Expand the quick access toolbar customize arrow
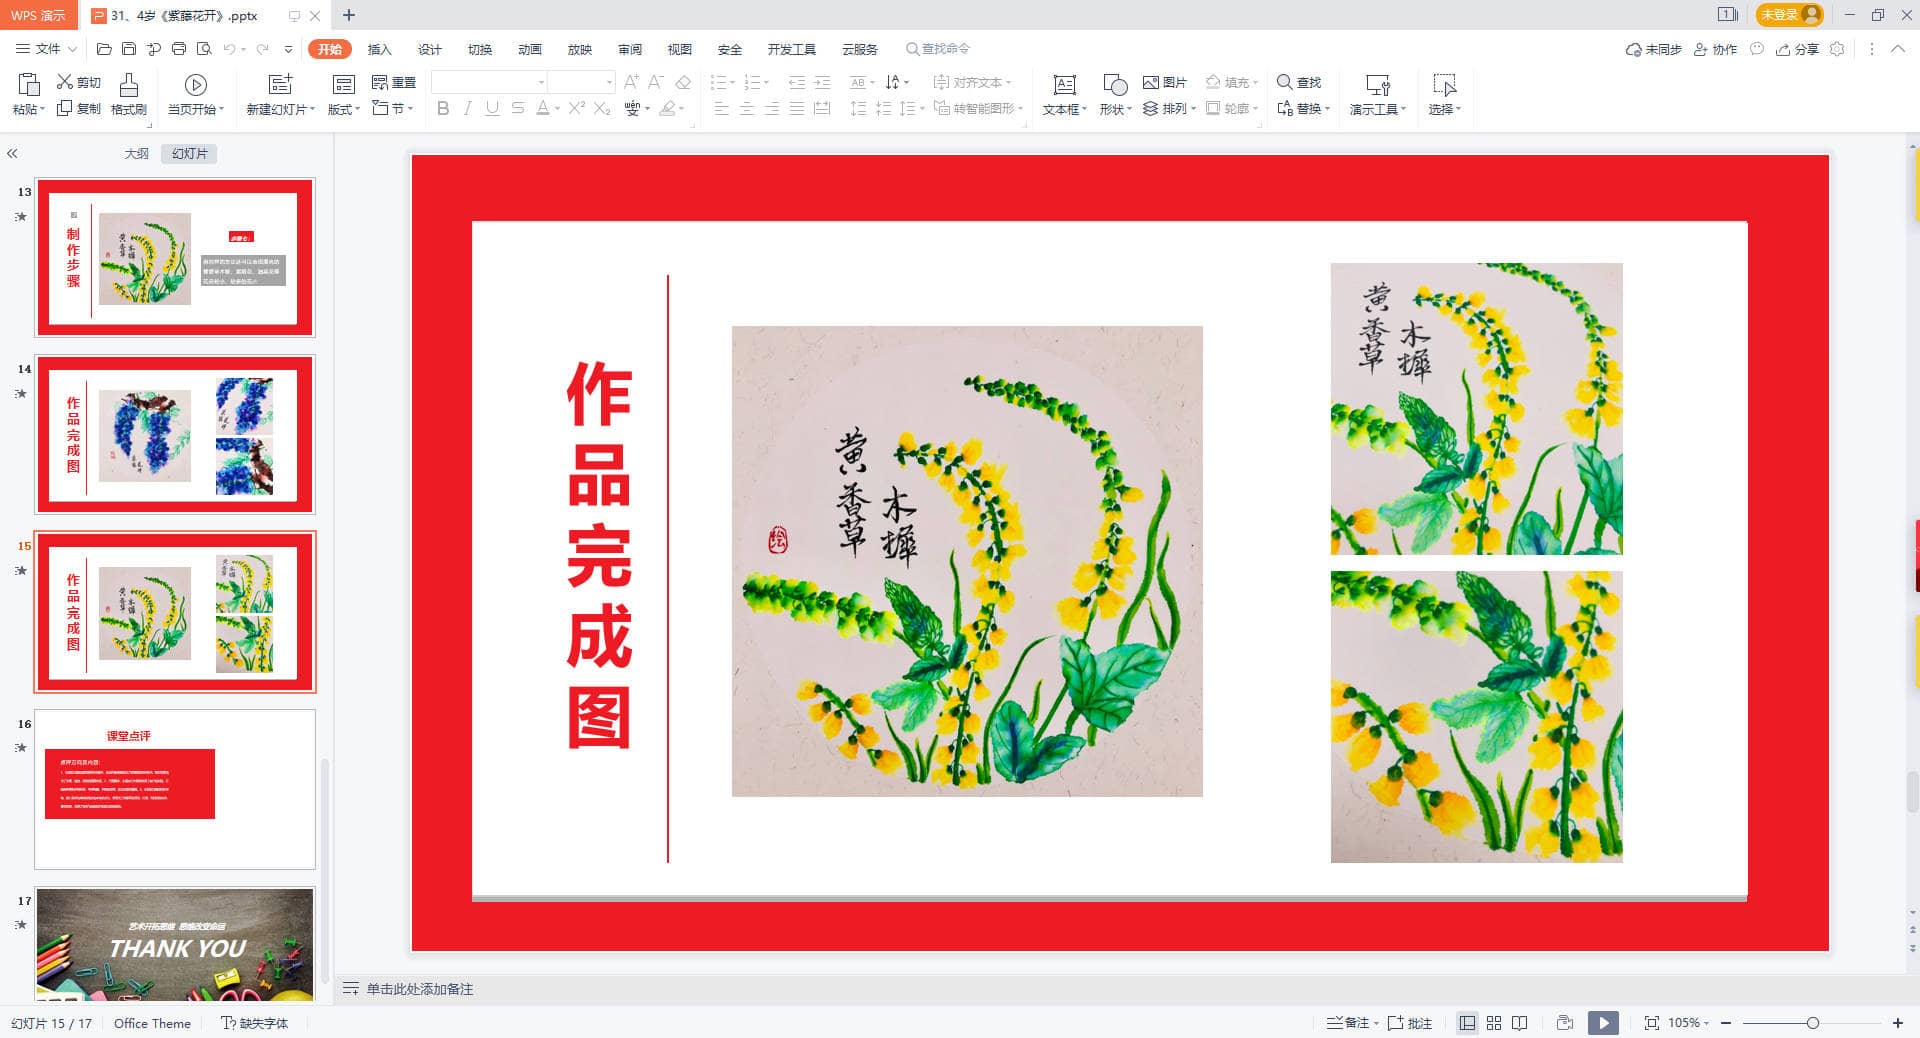Screen dimensions: 1920x1038 [289, 49]
